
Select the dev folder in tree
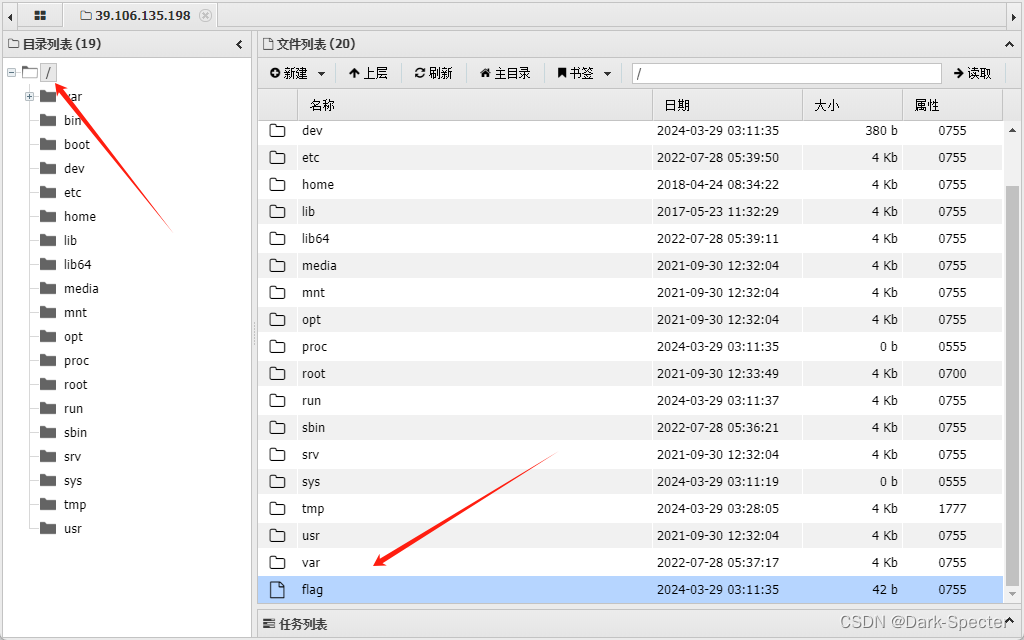tap(74, 168)
